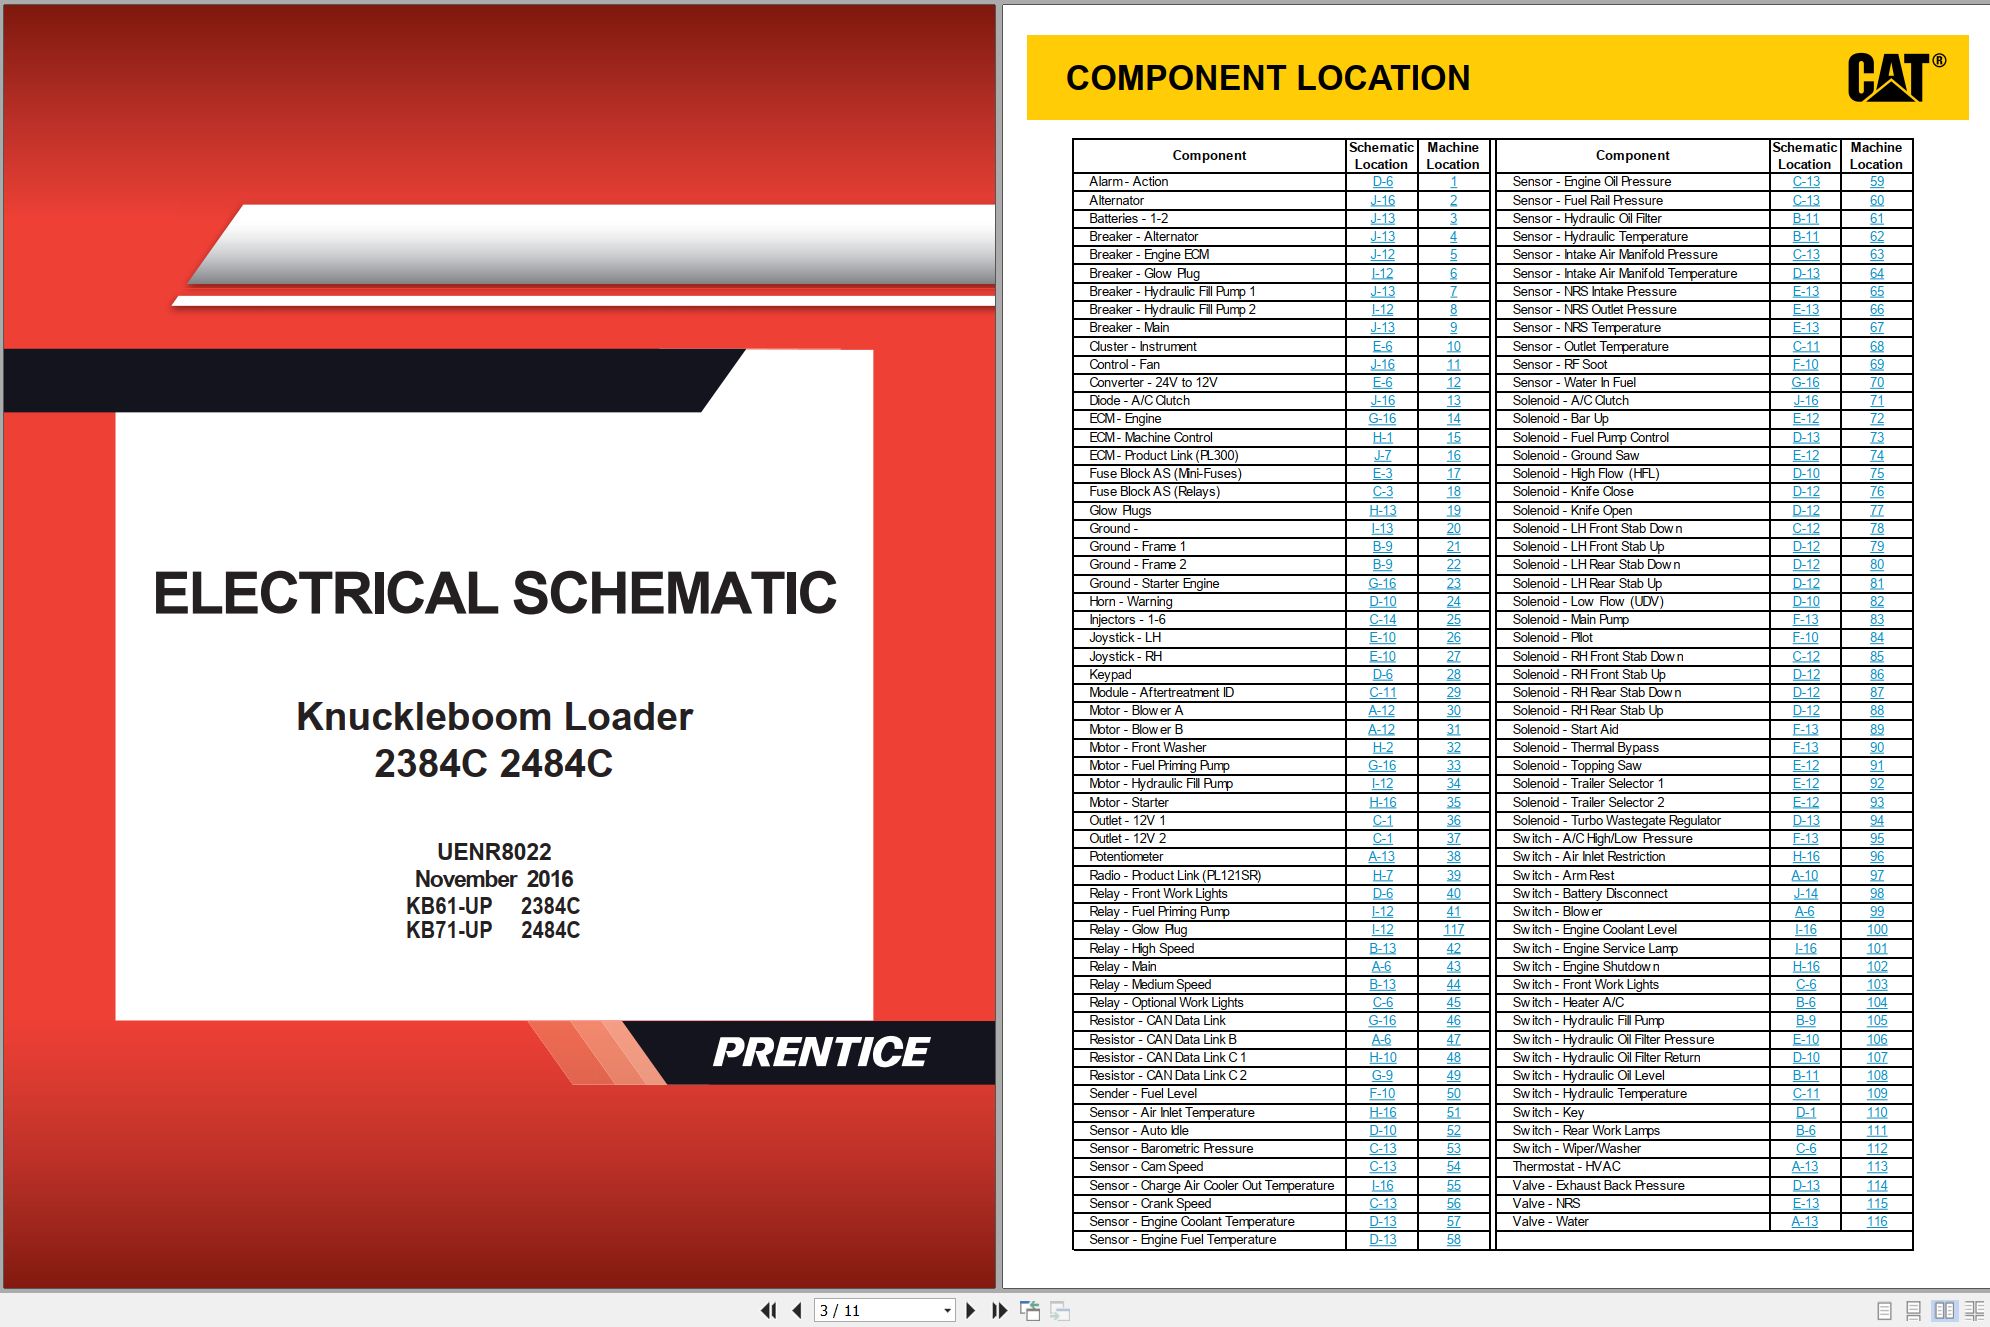The height and width of the screenshot is (1327, 1990).
Task: Switch to two-page continuous view
Action: (1974, 1310)
